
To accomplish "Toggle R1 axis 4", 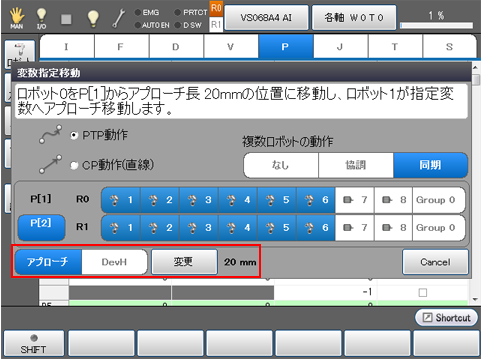I will [x=238, y=228].
